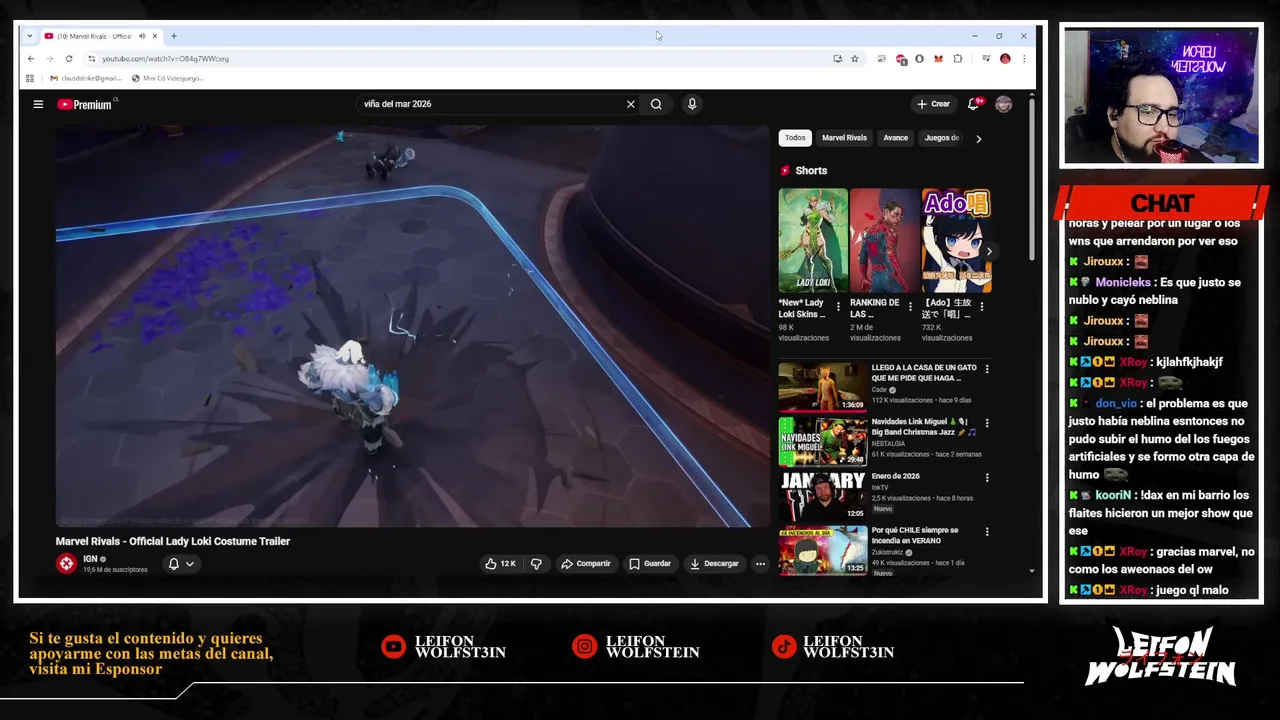This screenshot has width=1280, height=720.
Task: Open 'Enero de 2026' video thumbnail
Action: coord(823,496)
